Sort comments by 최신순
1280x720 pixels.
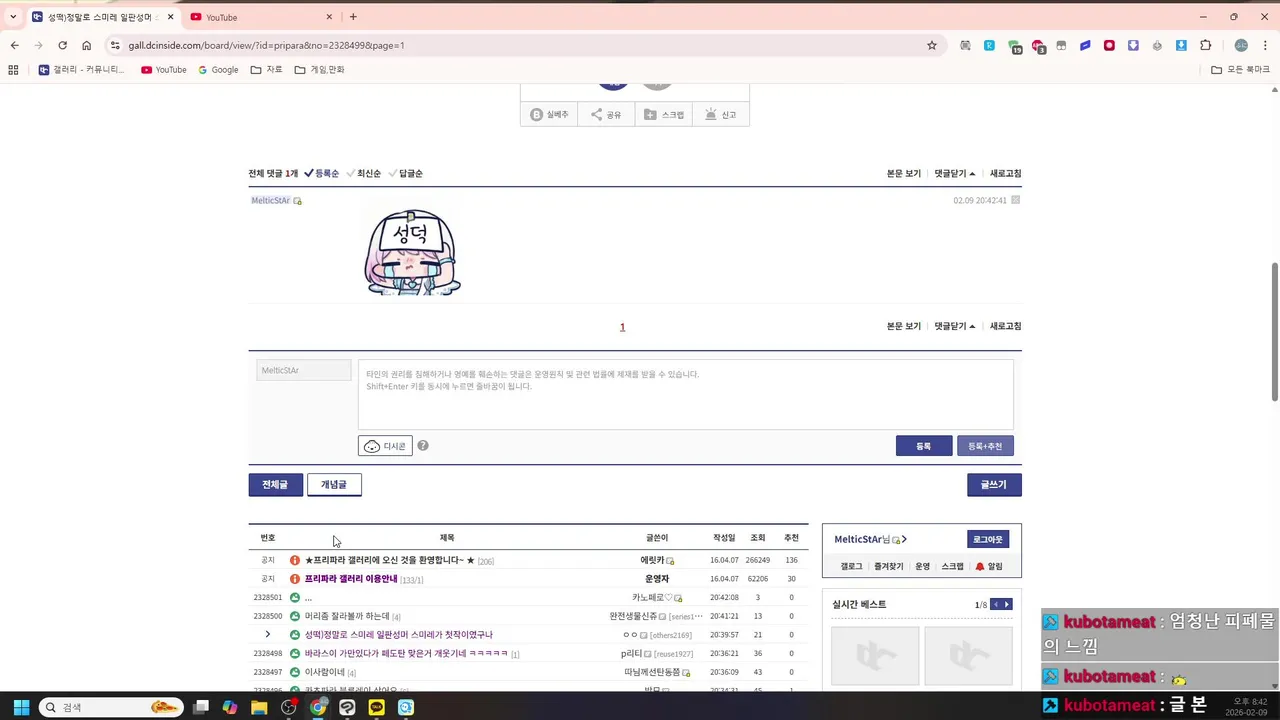click(364, 173)
